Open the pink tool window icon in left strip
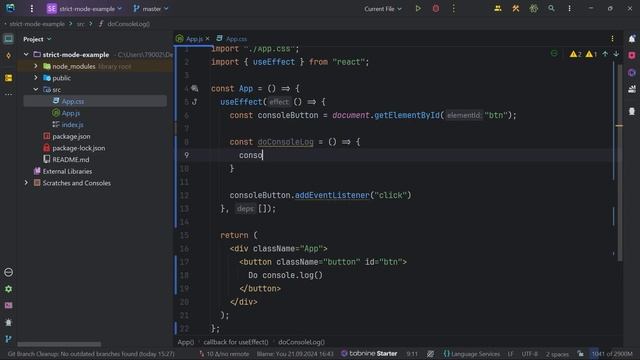This screenshot has height=360, width=640. coord(8,305)
